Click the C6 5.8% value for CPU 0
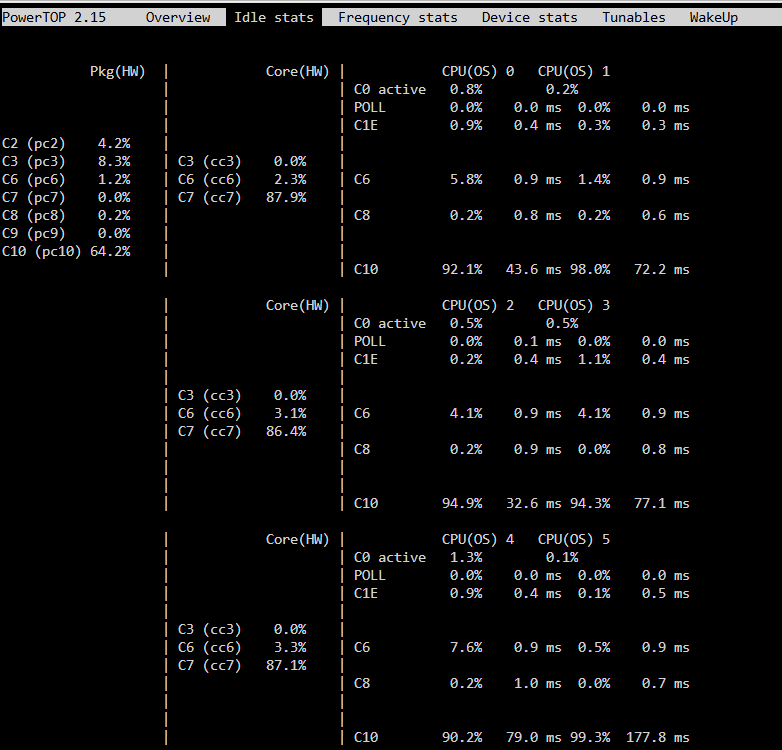This screenshot has width=782, height=750. point(466,179)
